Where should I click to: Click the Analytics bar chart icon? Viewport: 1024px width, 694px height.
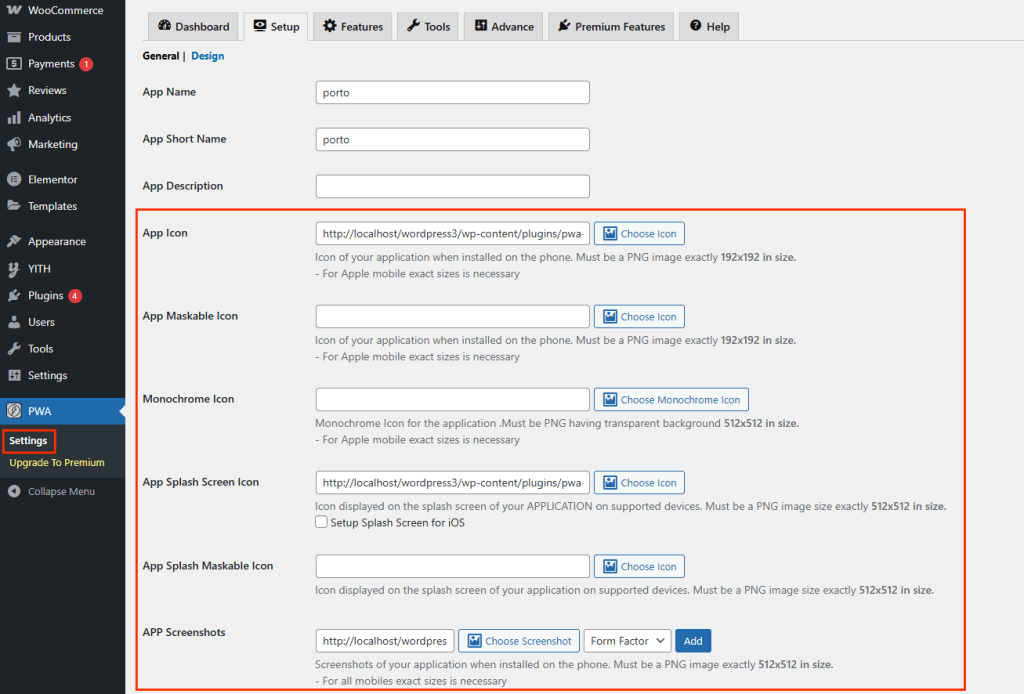[x=14, y=118]
